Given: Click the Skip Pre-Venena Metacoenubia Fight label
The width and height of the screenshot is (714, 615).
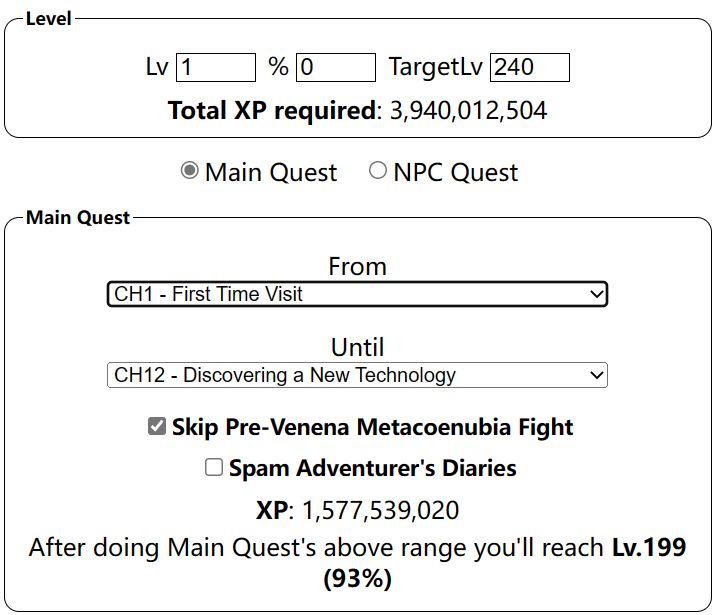Looking at the screenshot, I should click(372, 428).
